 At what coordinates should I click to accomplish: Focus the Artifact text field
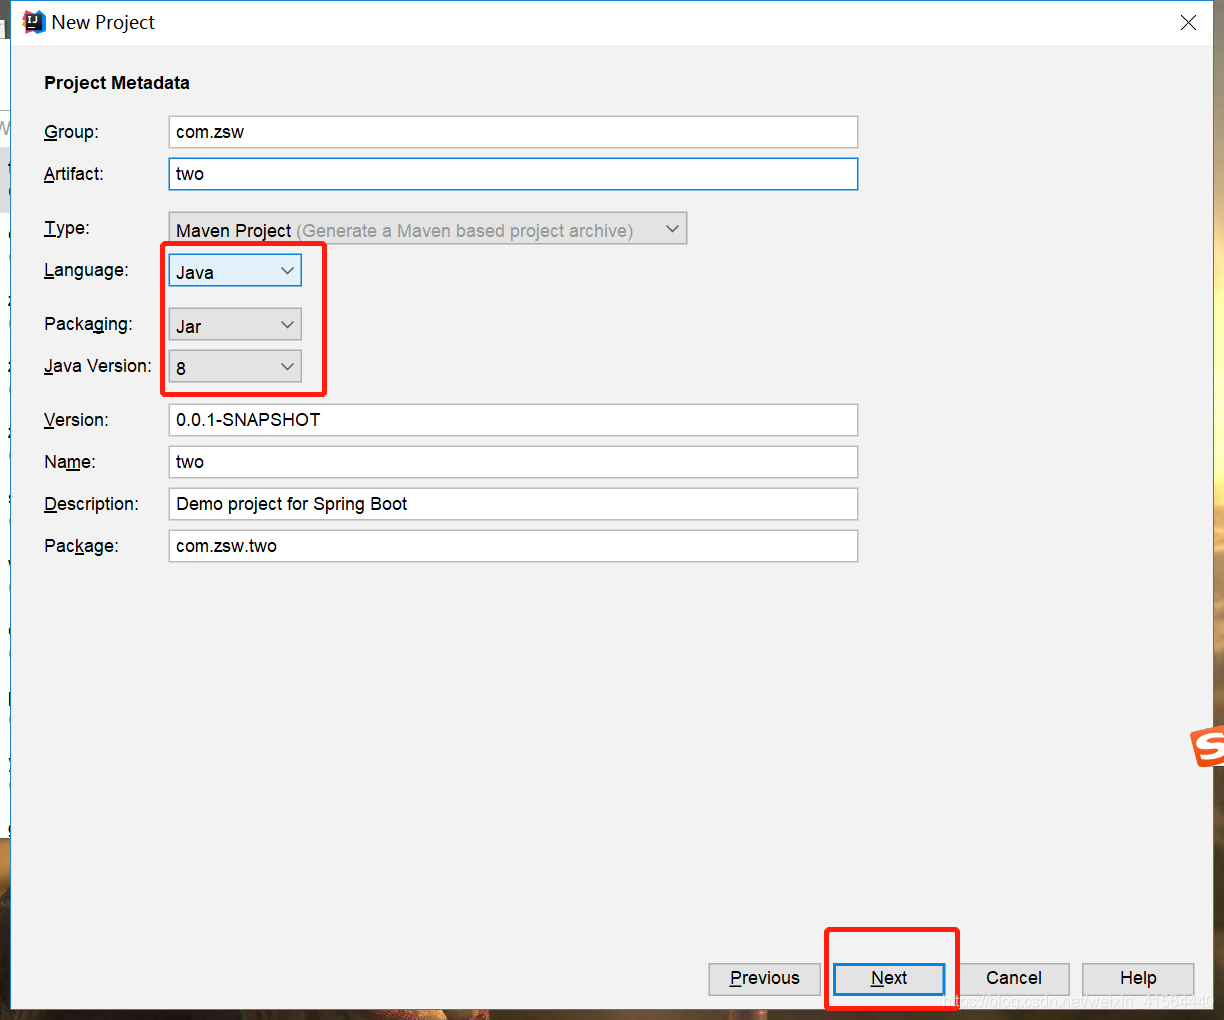[x=513, y=174]
